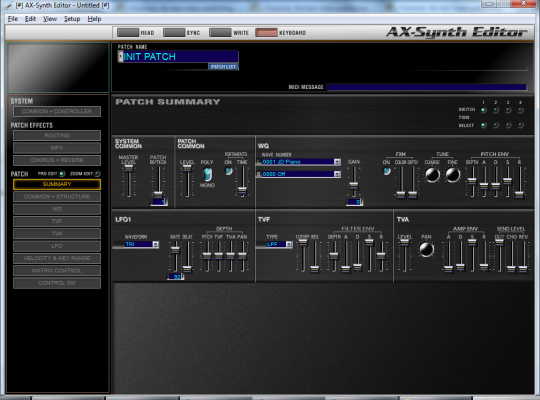Open the Matrix Control page
This screenshot has width=540, height=400.
57,271
